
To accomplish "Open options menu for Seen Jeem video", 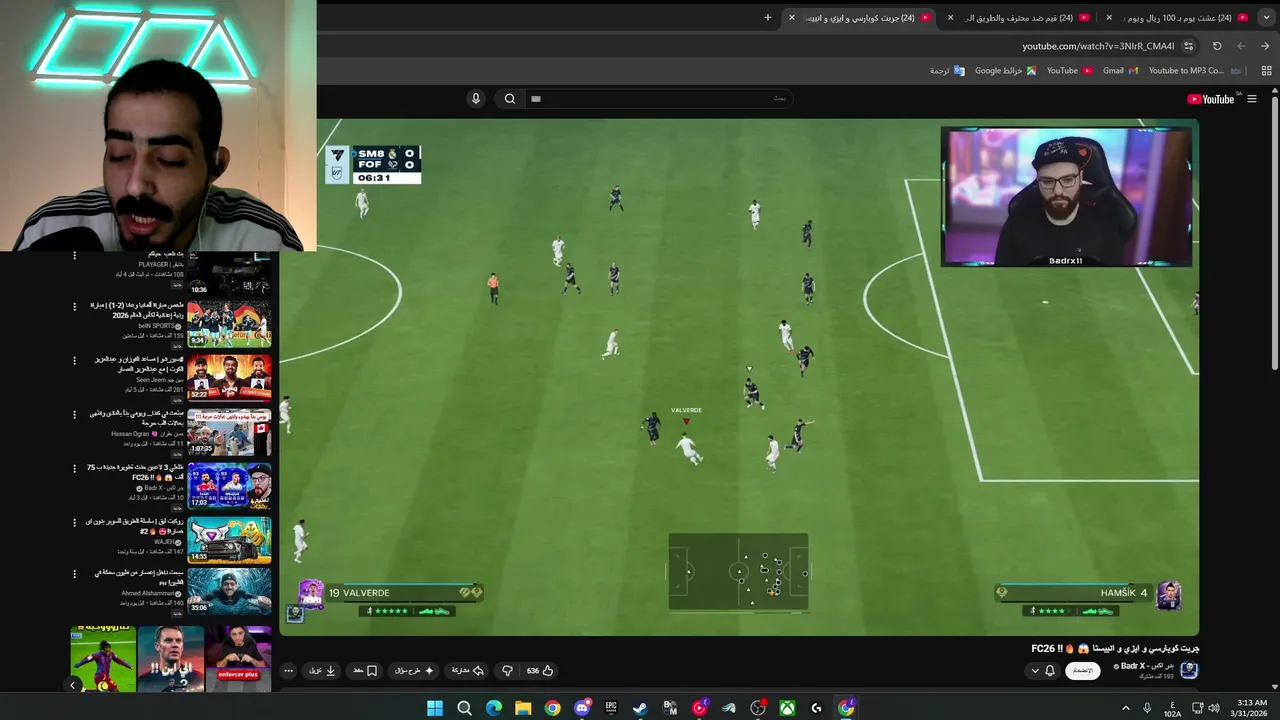I will (74, 361).
